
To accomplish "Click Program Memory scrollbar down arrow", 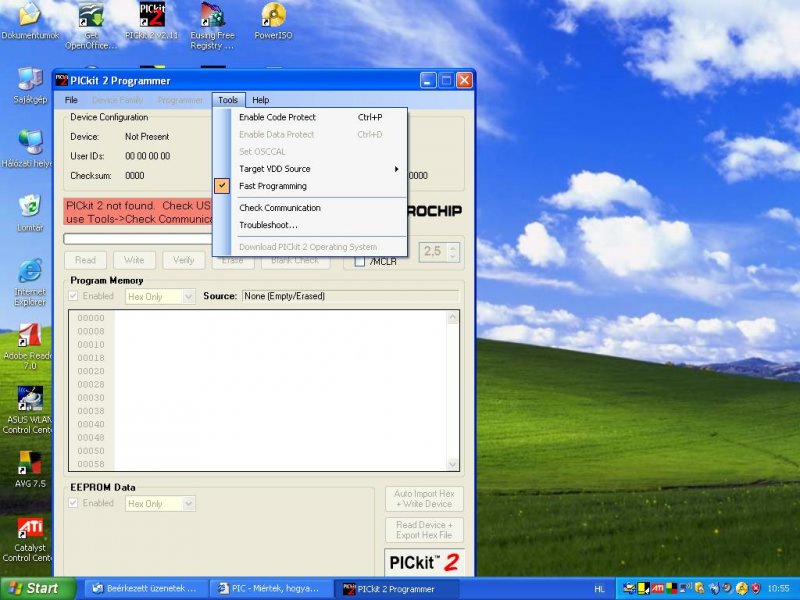I will 452,464.
